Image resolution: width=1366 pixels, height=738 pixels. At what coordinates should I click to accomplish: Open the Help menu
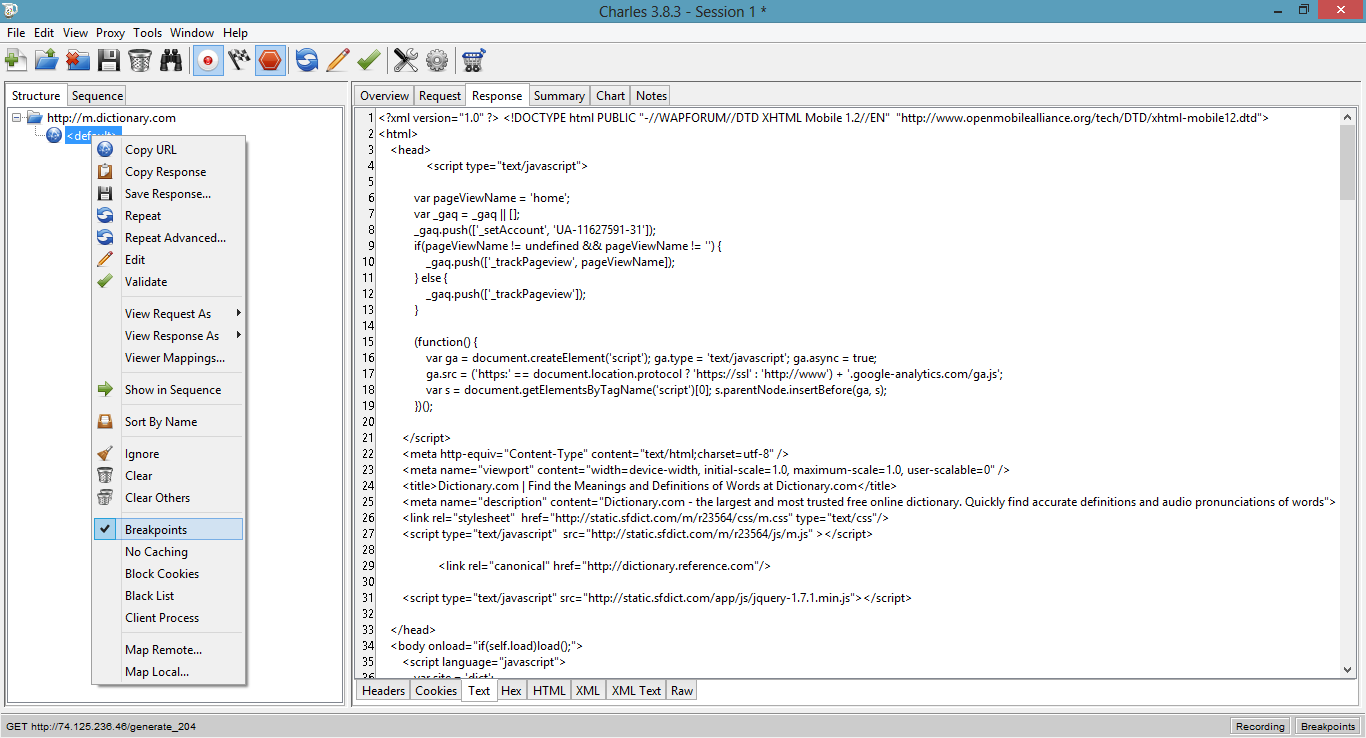click(x=236, y=33)
